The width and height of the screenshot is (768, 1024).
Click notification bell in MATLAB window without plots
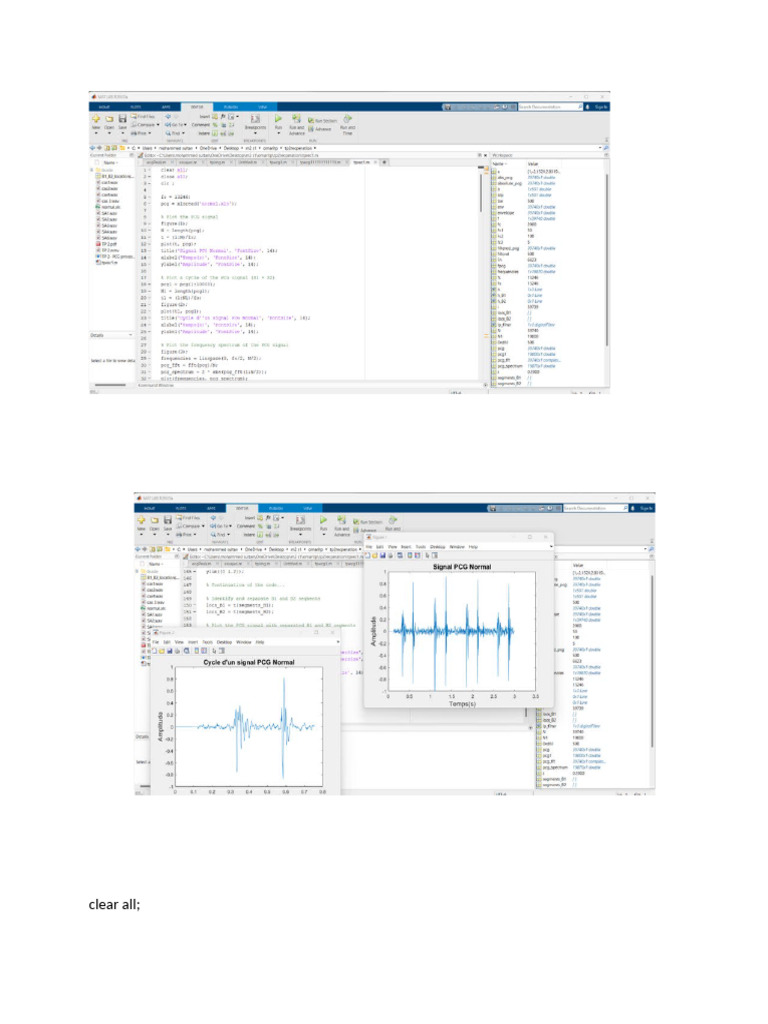click(587, 107)
